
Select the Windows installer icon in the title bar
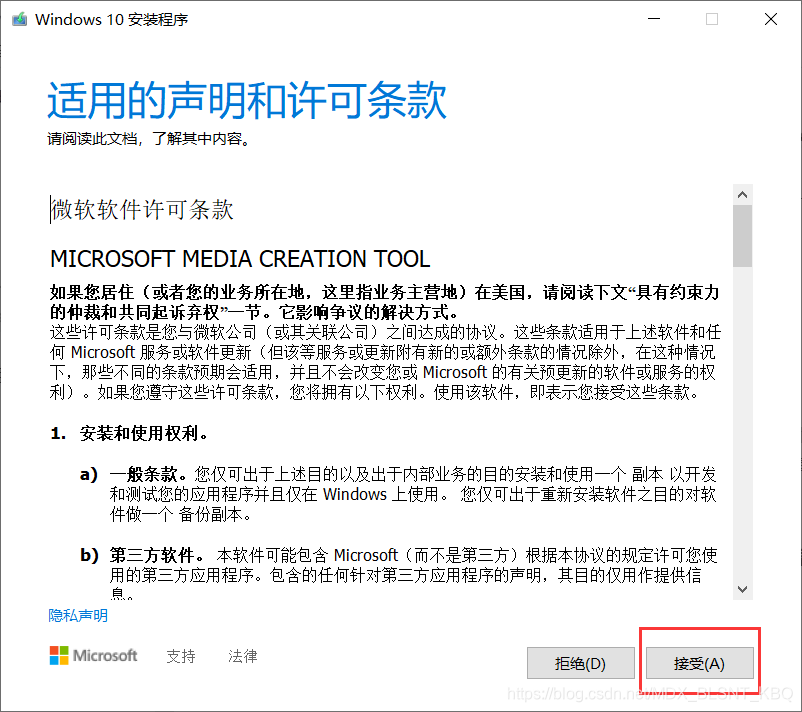[17, 18]
